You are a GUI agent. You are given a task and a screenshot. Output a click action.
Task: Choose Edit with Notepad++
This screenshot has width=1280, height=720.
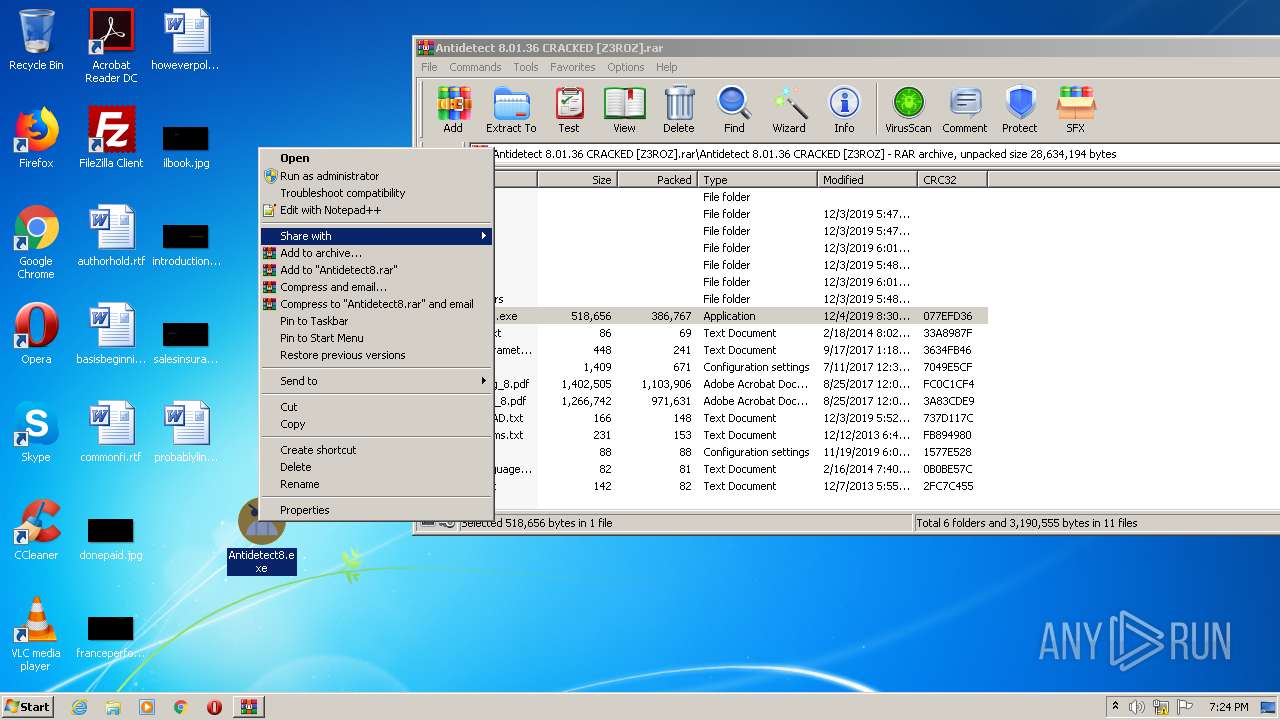[376, 210]
